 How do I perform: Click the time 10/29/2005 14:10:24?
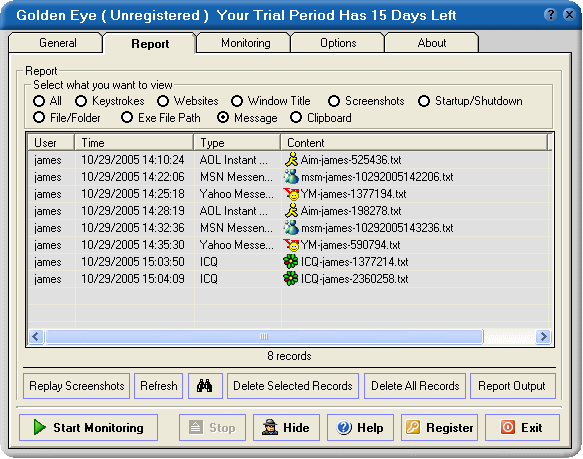(133, 160)
